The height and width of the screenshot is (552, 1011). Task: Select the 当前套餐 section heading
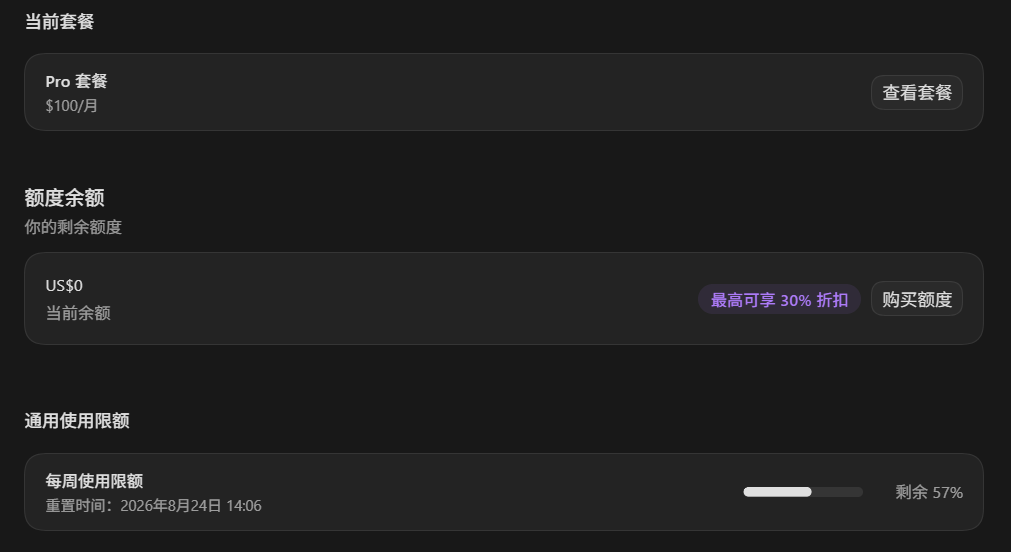tap(59, 21)
